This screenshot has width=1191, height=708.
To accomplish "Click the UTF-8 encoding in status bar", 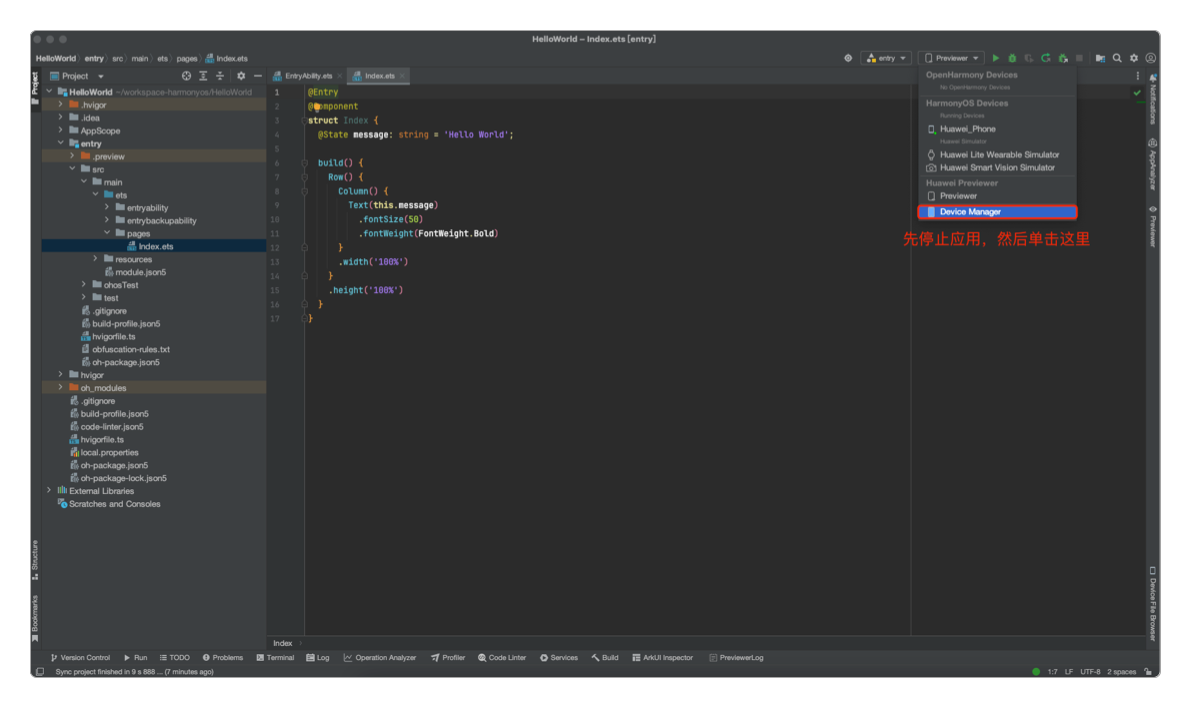I will 1090,672.
